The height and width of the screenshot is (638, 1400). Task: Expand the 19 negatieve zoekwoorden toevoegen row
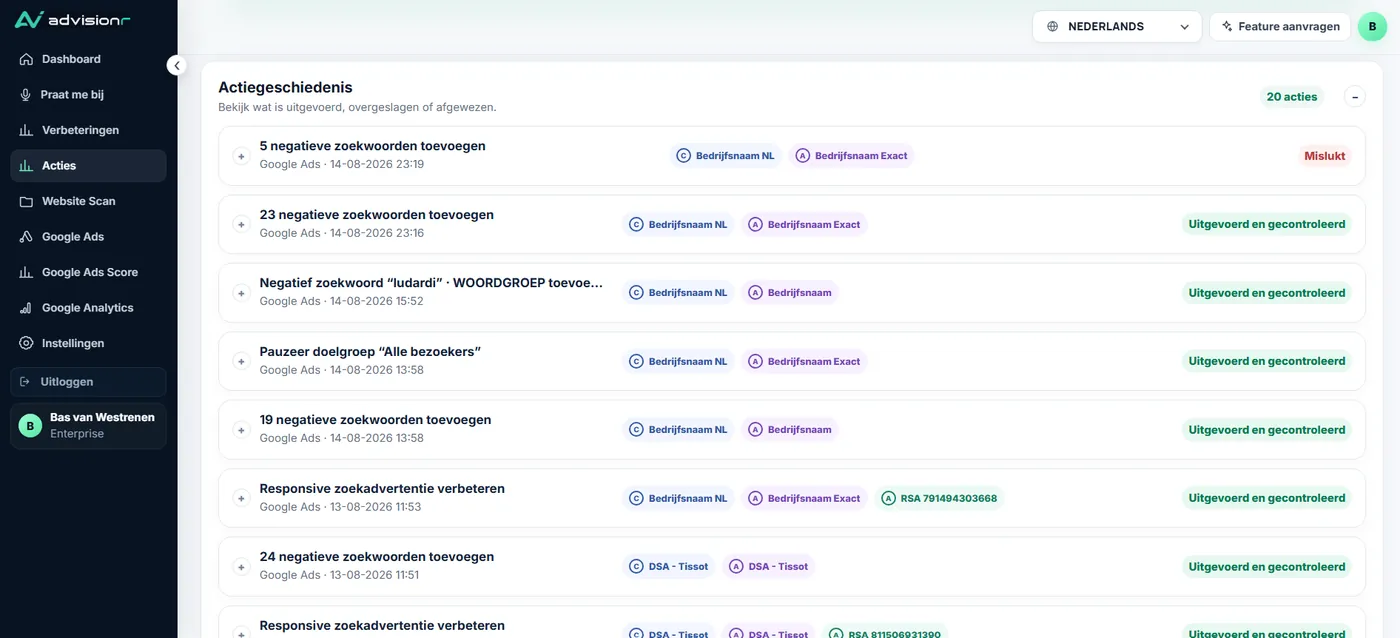pos(241,430)
